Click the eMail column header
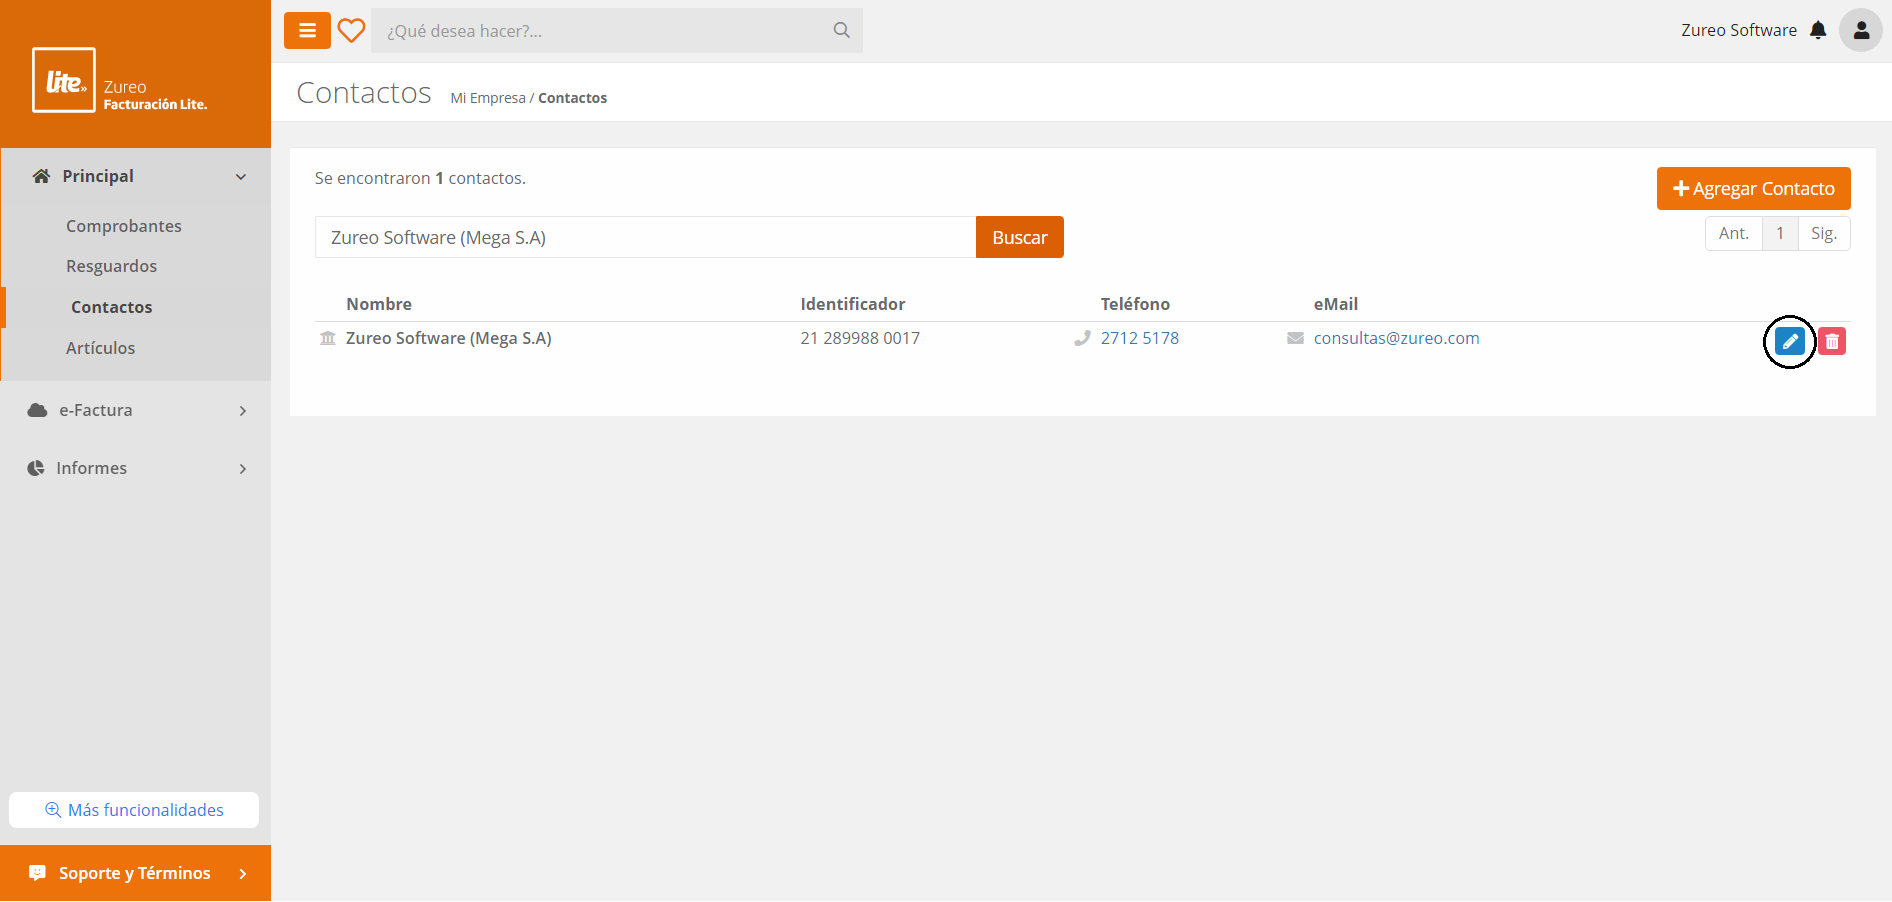Screen dimensions: 1892x902 click(1336, 304)
